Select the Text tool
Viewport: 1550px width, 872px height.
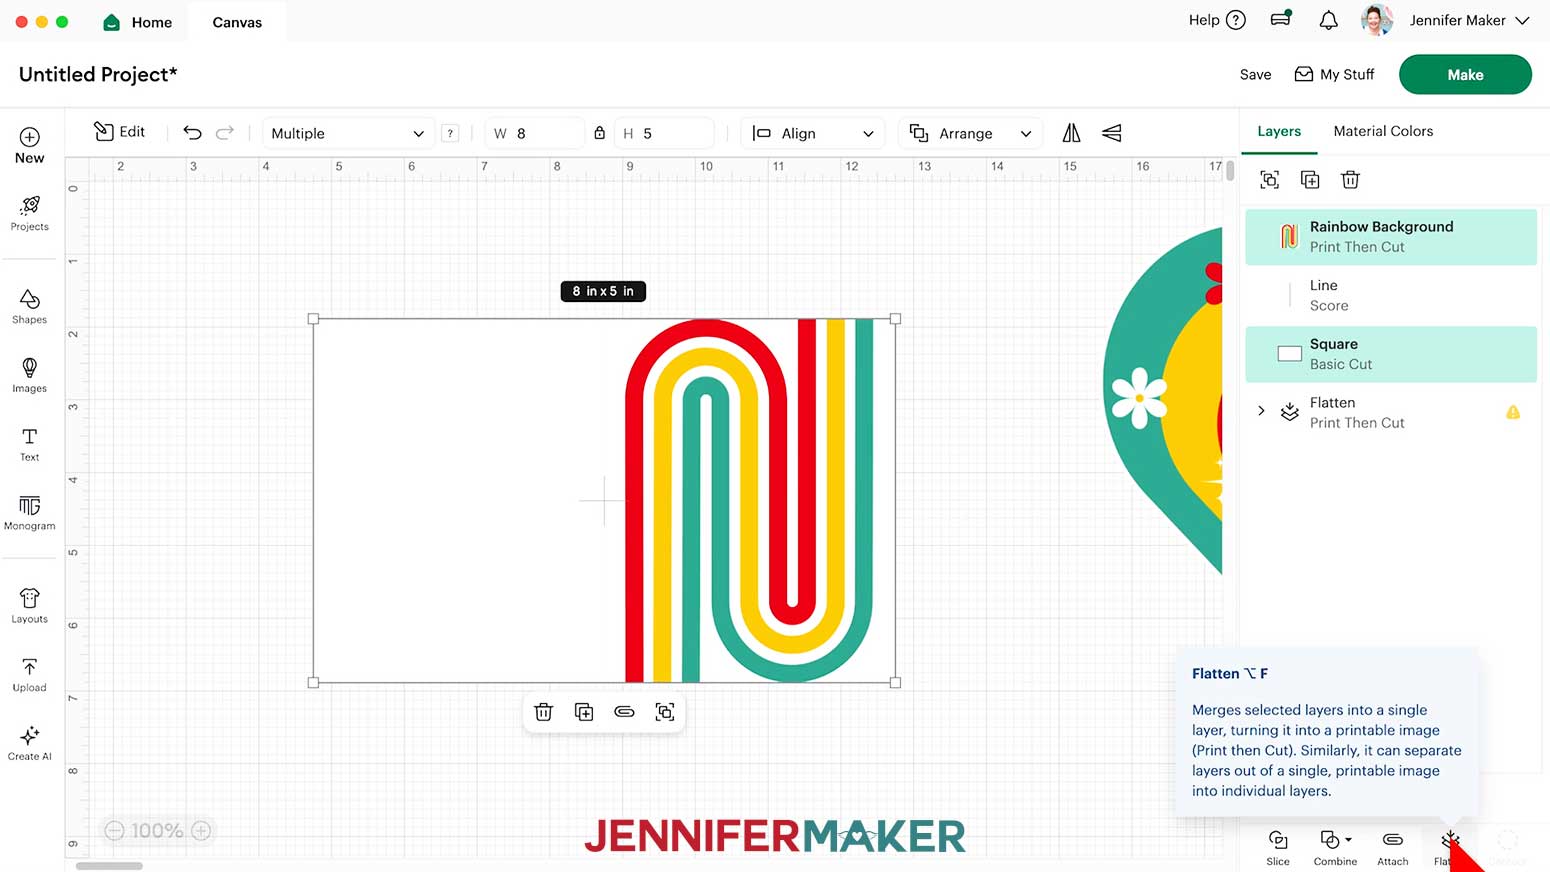pyautogui.click(x=30, y=444)
